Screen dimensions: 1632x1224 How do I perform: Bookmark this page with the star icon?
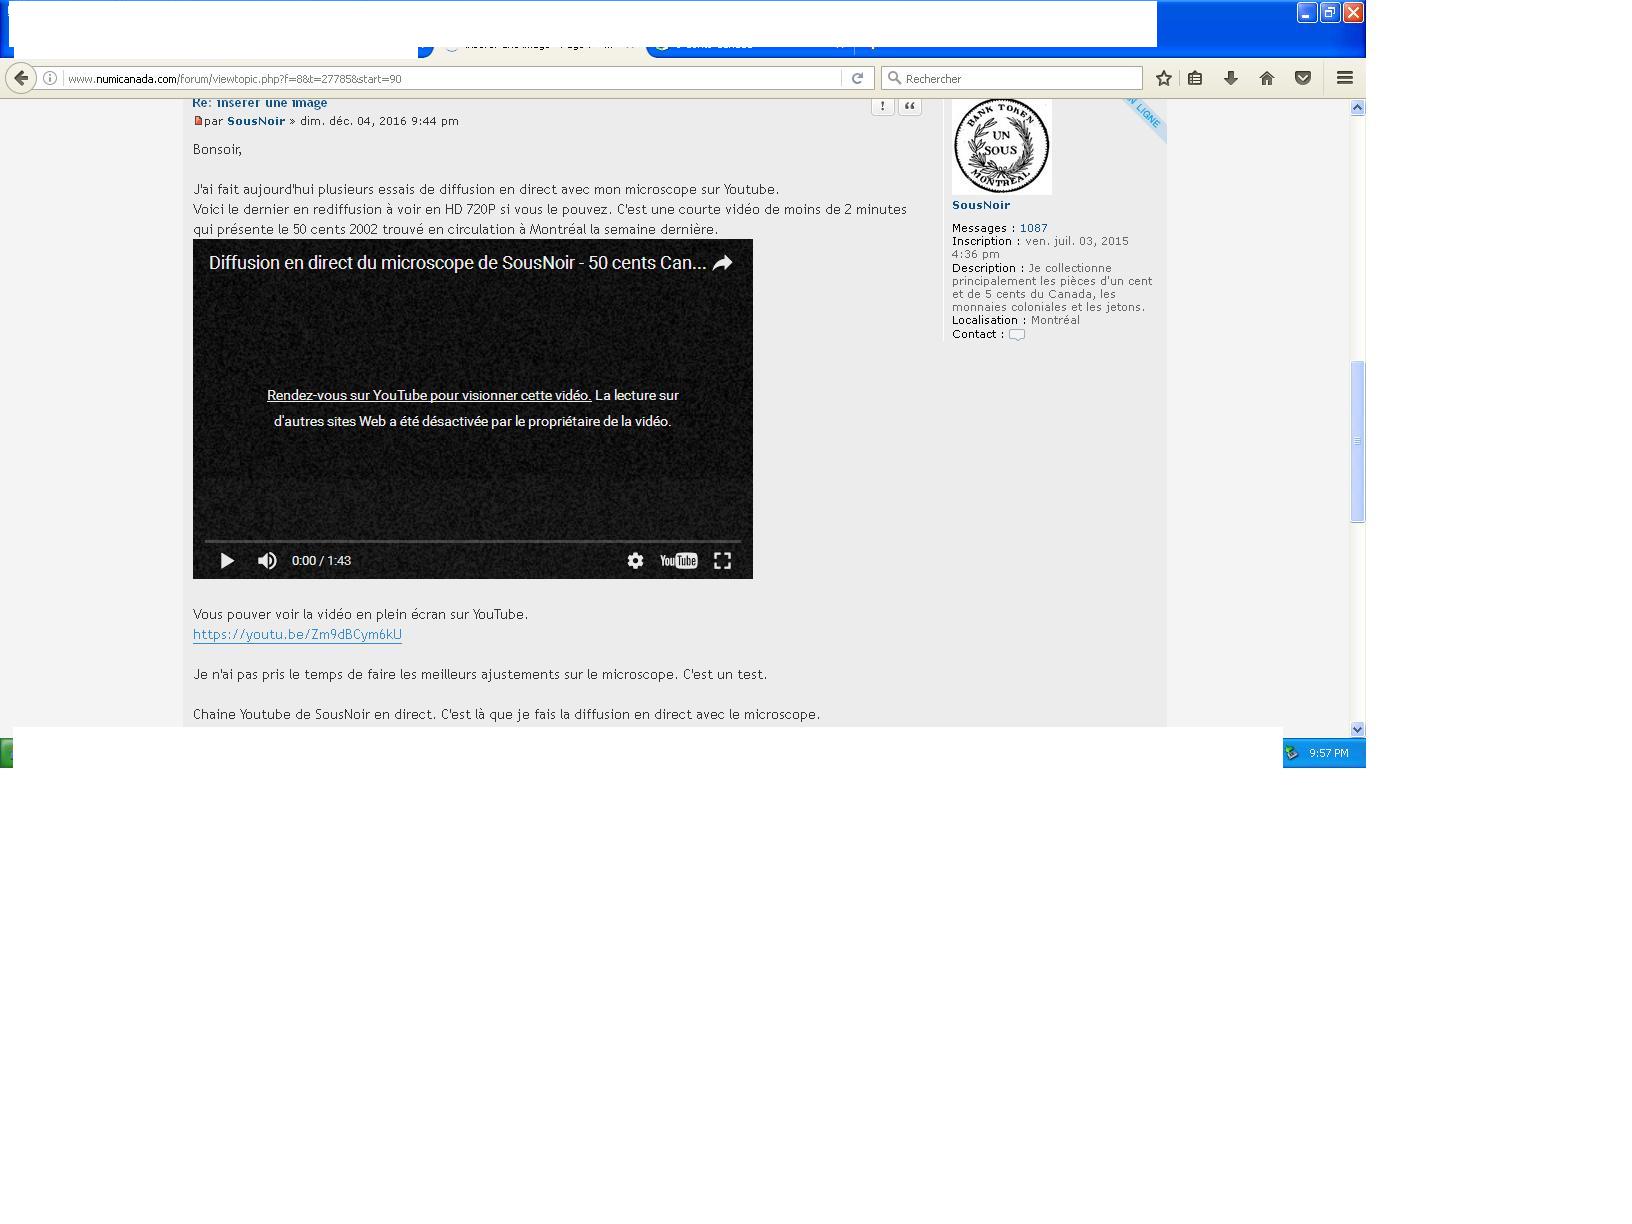(1163, 78)
